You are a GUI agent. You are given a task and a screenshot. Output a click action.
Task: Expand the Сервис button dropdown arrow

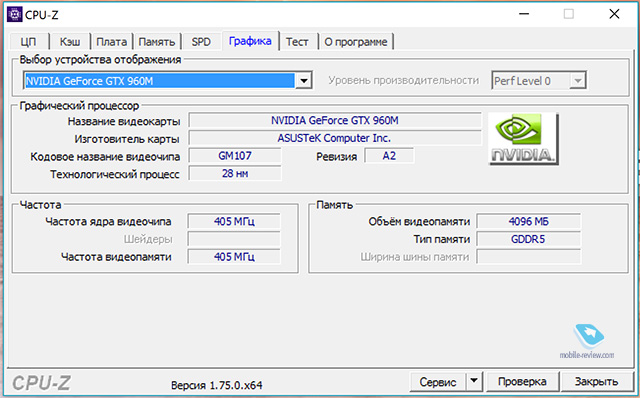click(x=474, y=381)
